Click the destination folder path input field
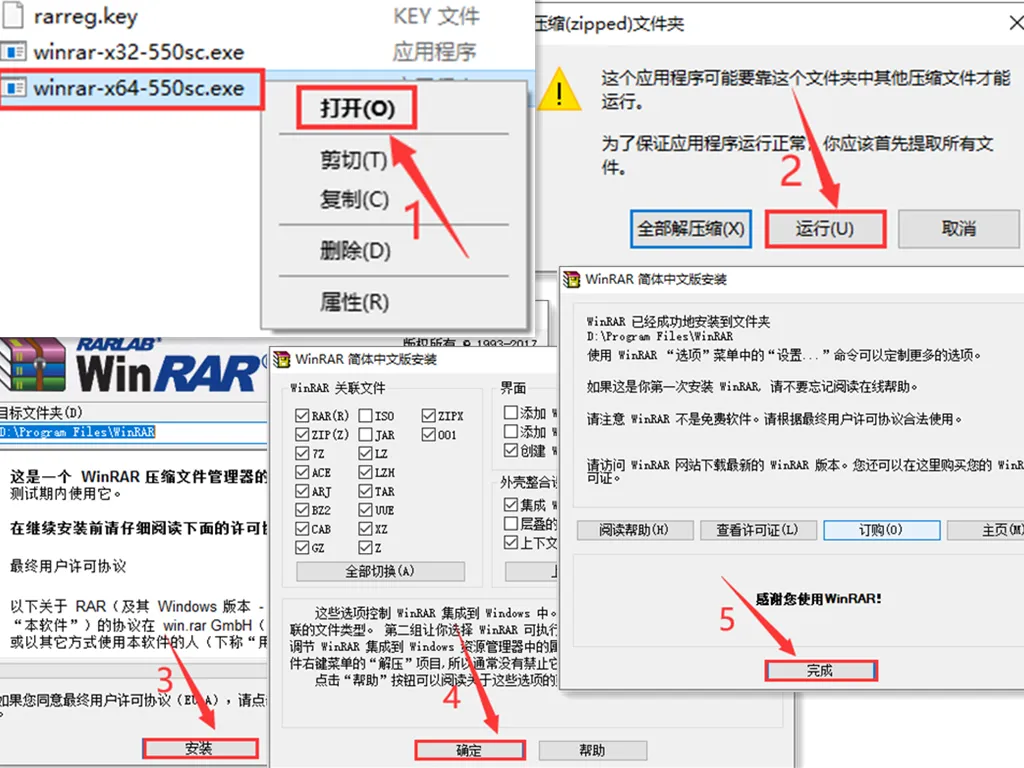 pyautogui.click(x=133, y=432)
